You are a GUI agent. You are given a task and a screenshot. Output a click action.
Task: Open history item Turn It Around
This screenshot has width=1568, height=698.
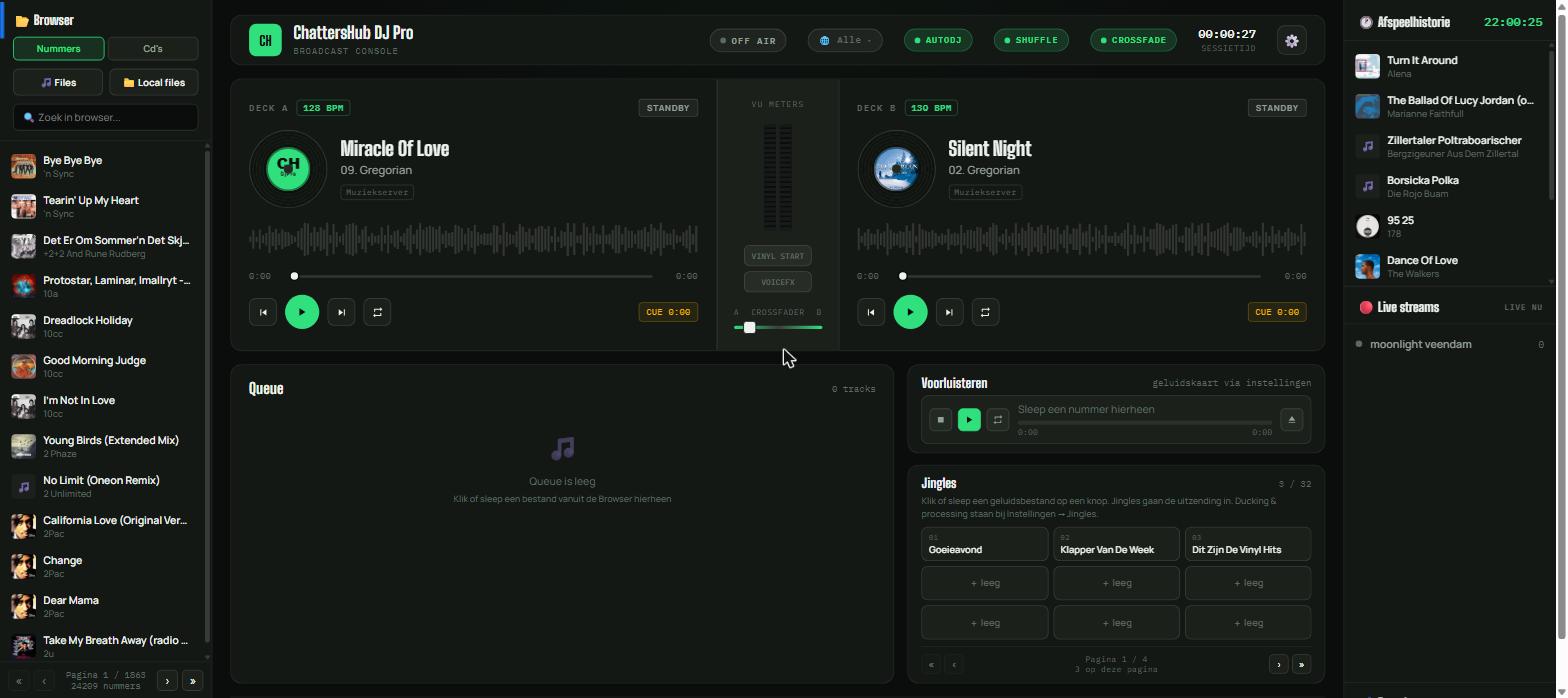pos(1447,66)
